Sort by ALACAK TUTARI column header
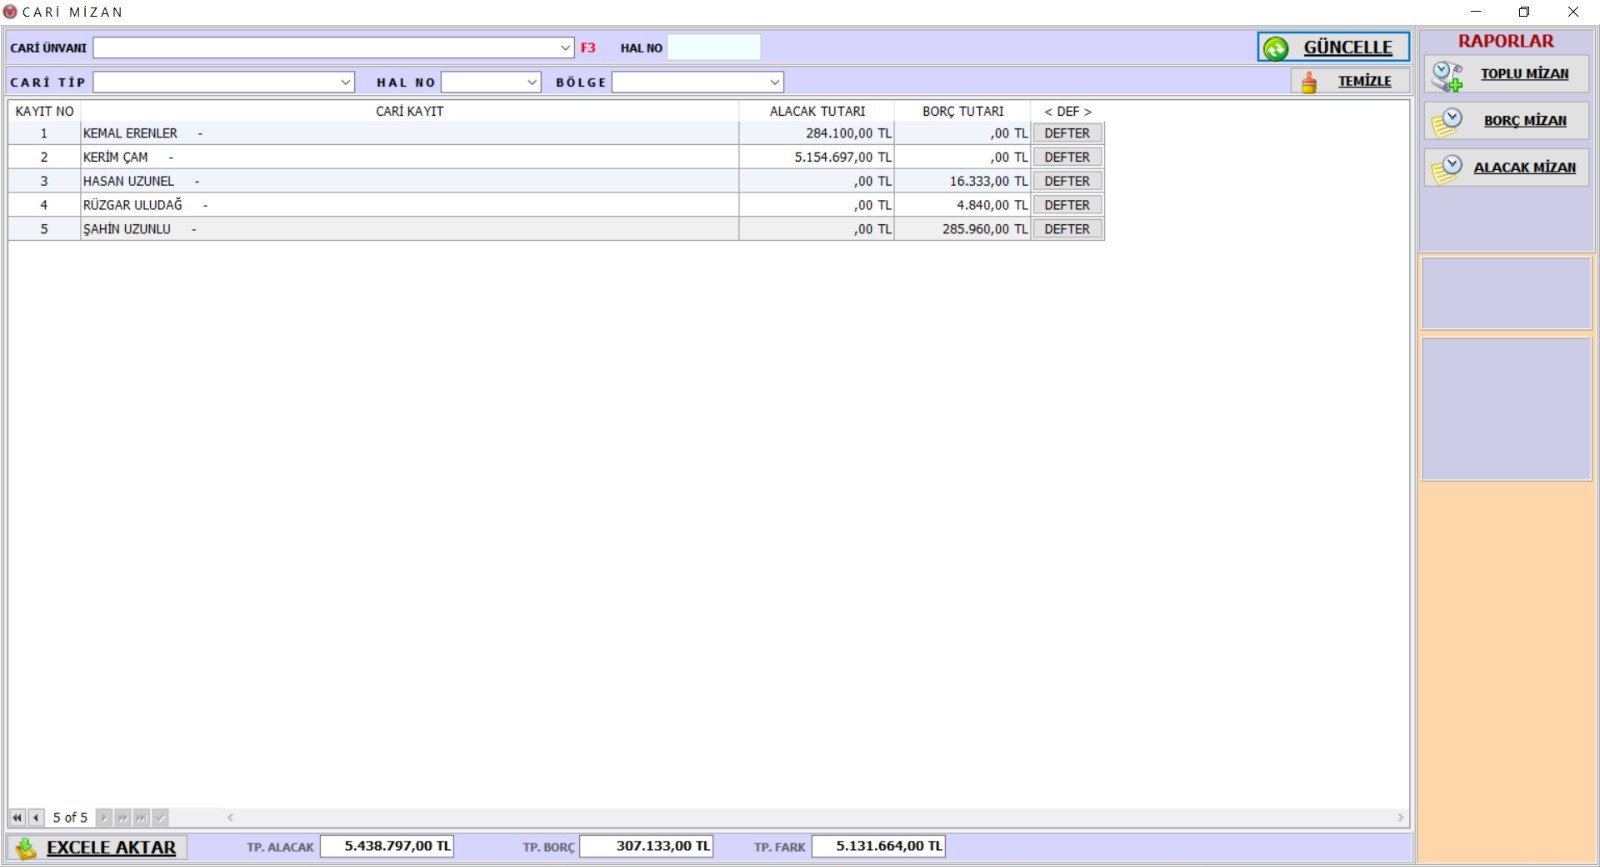Image resolution: width=1600 pixels, height=867 pixels. click(816, 111)
